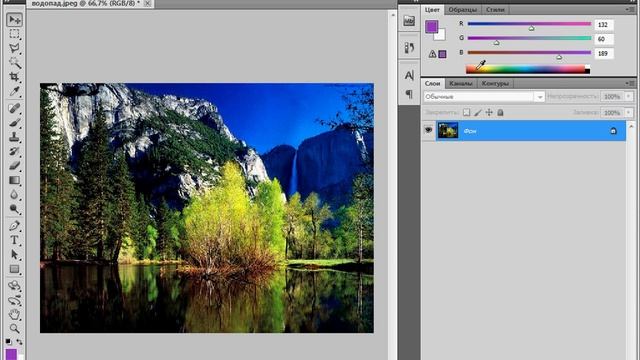Image resolution: width=640 pixels, height=360 pixels.
Task: Click the B value field 189
Action: click(x=604, y=53)
